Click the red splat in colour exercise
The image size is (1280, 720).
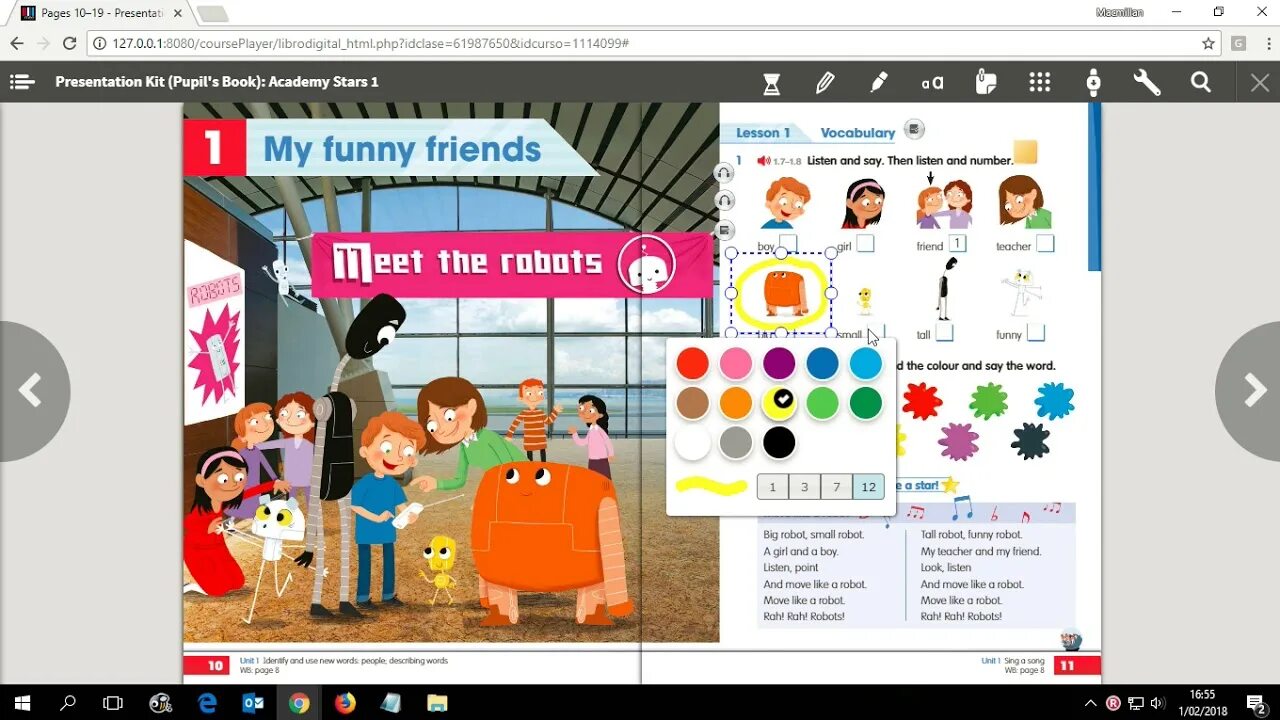922,401
